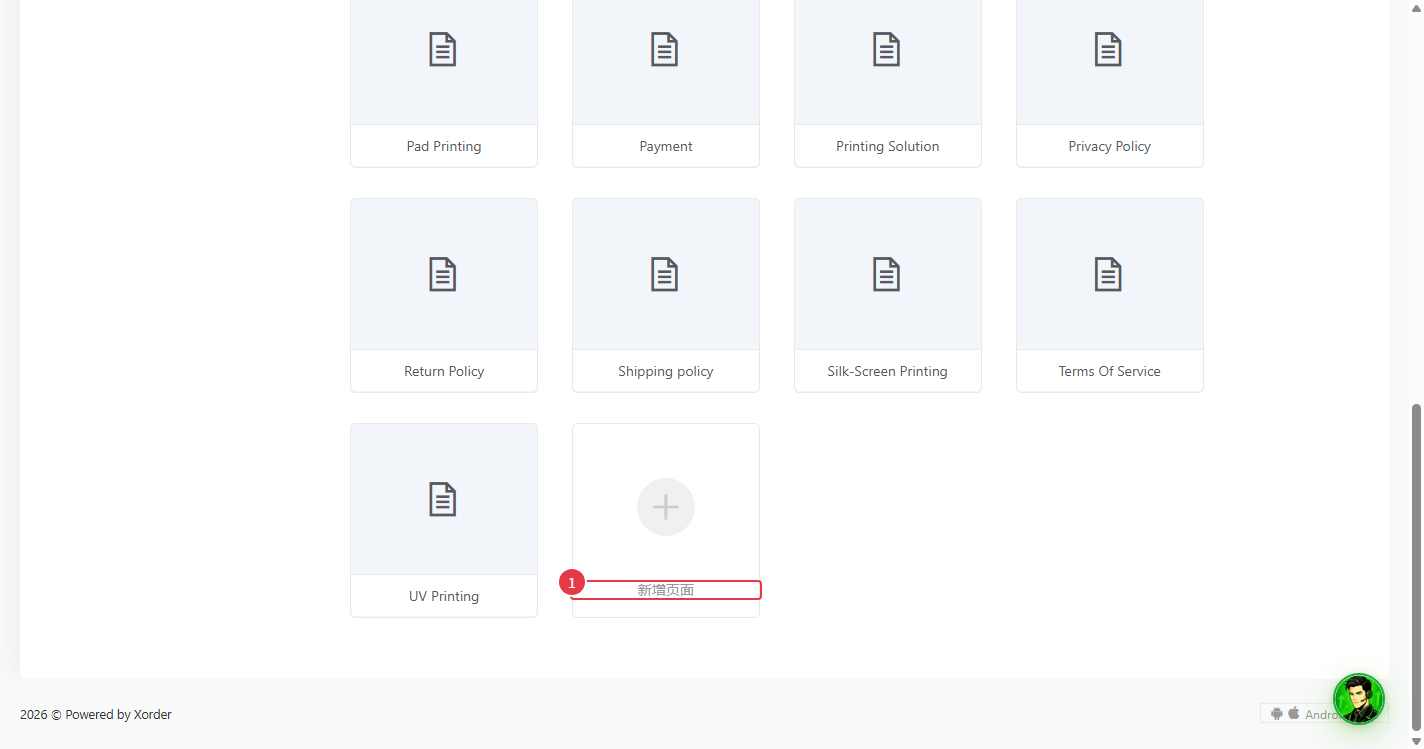Open the Privacy Policy document icon
Screen dimensions: 1424x749
click(x=1108, y=50)
